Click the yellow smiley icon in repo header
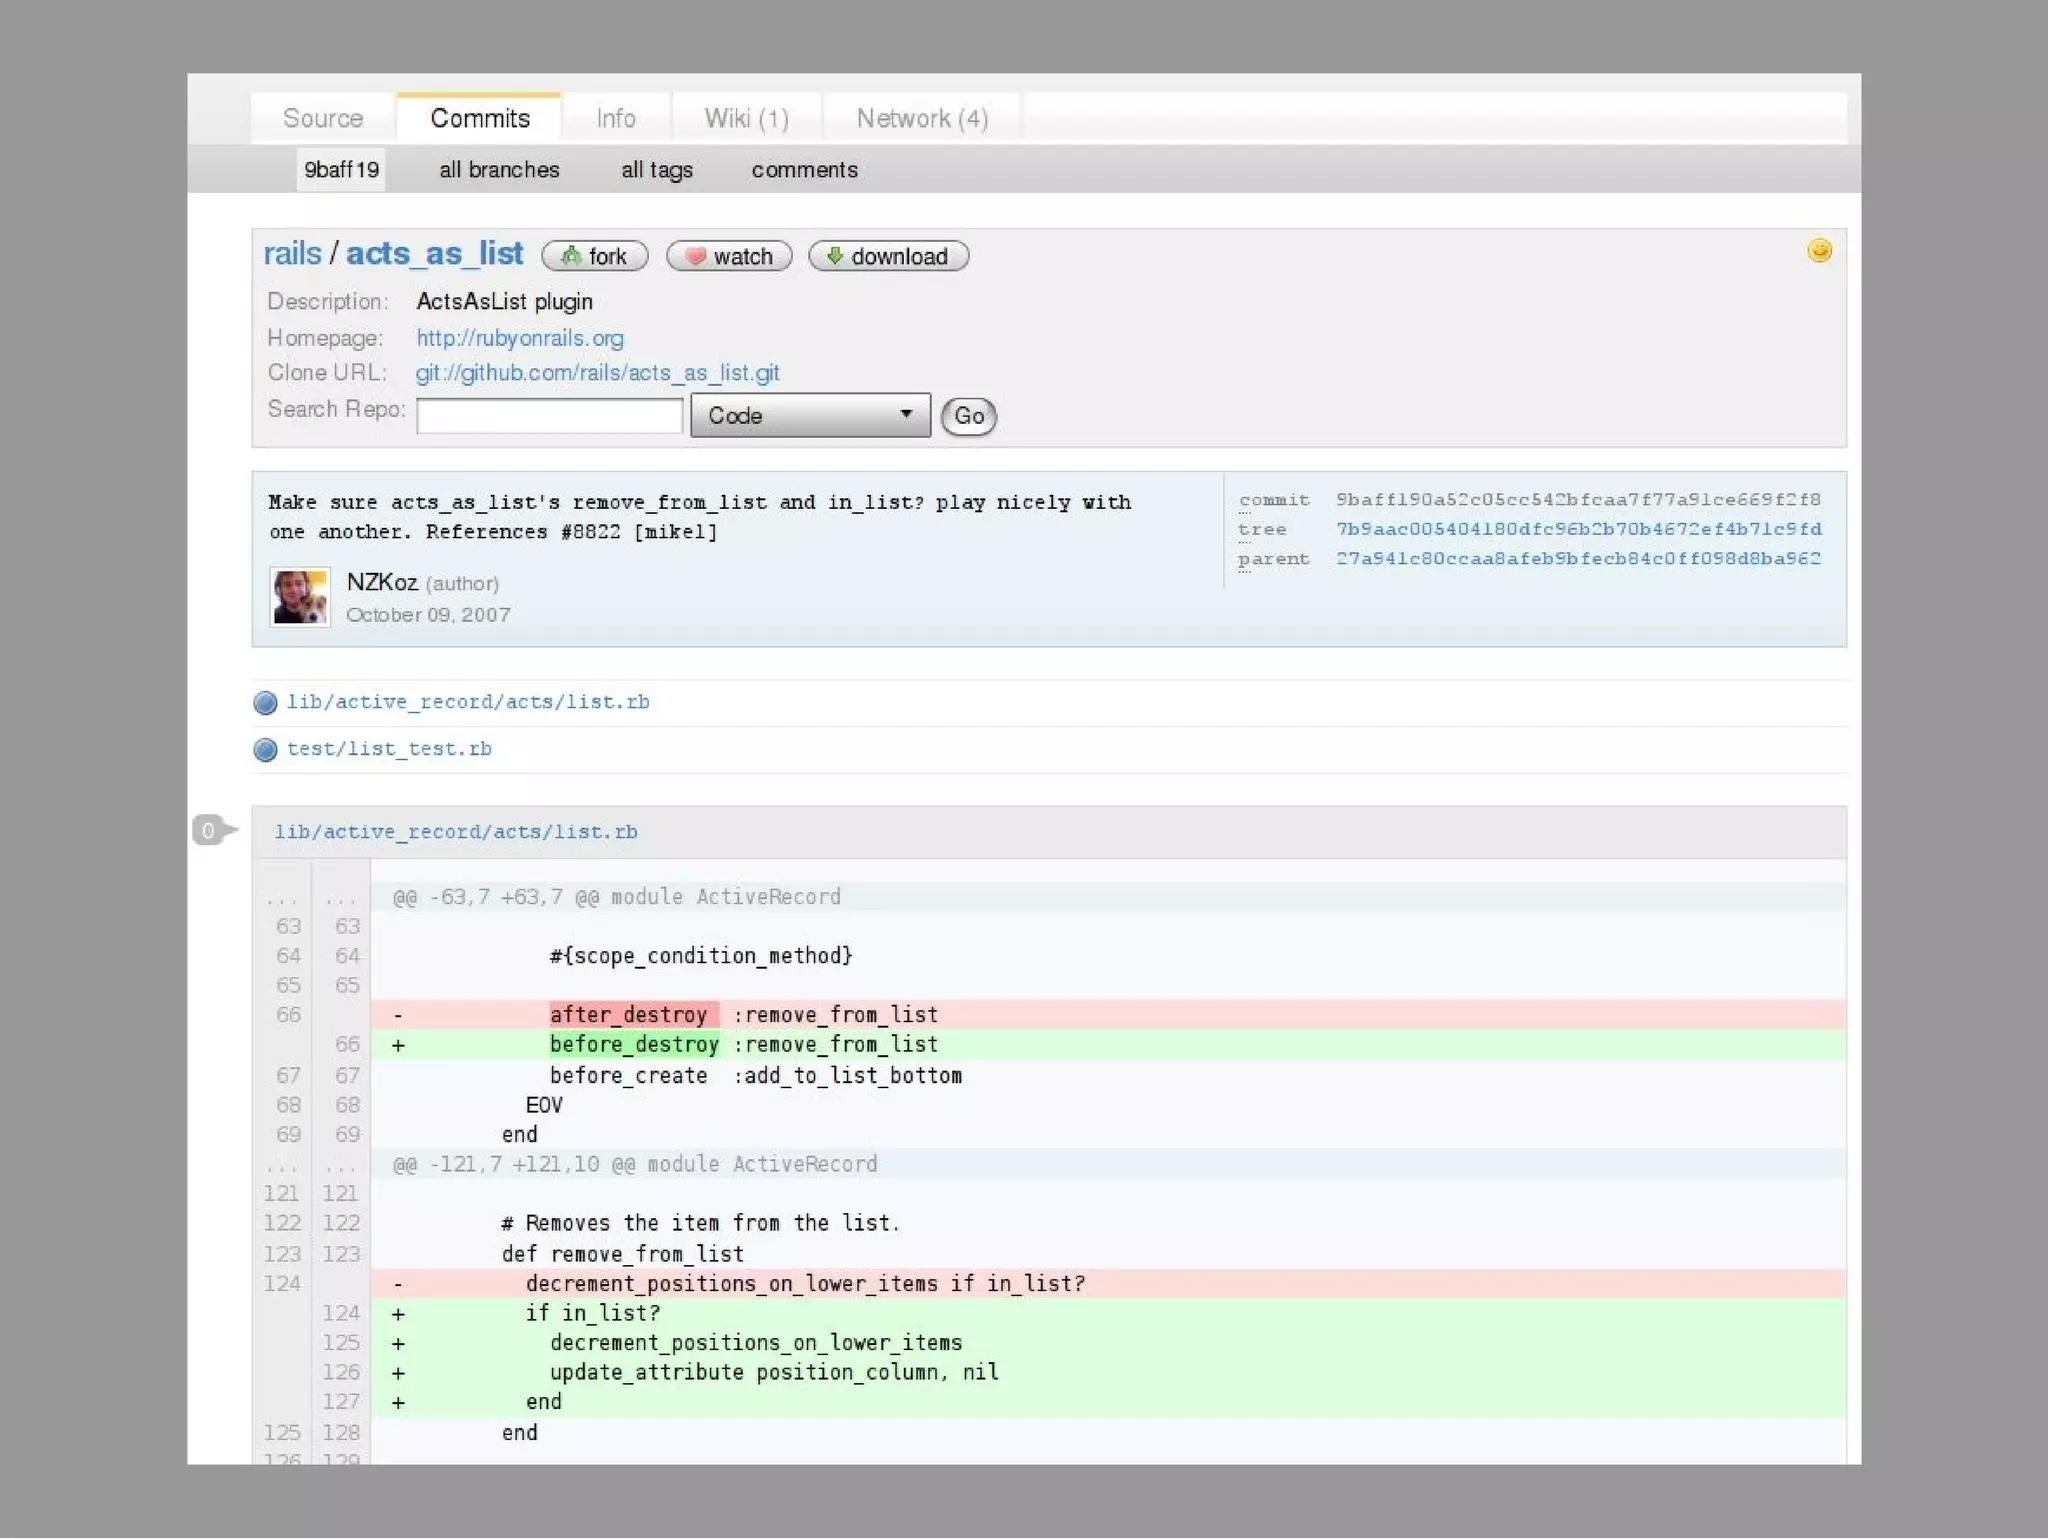The image size is (2048, 1539). click(1819, 251)
